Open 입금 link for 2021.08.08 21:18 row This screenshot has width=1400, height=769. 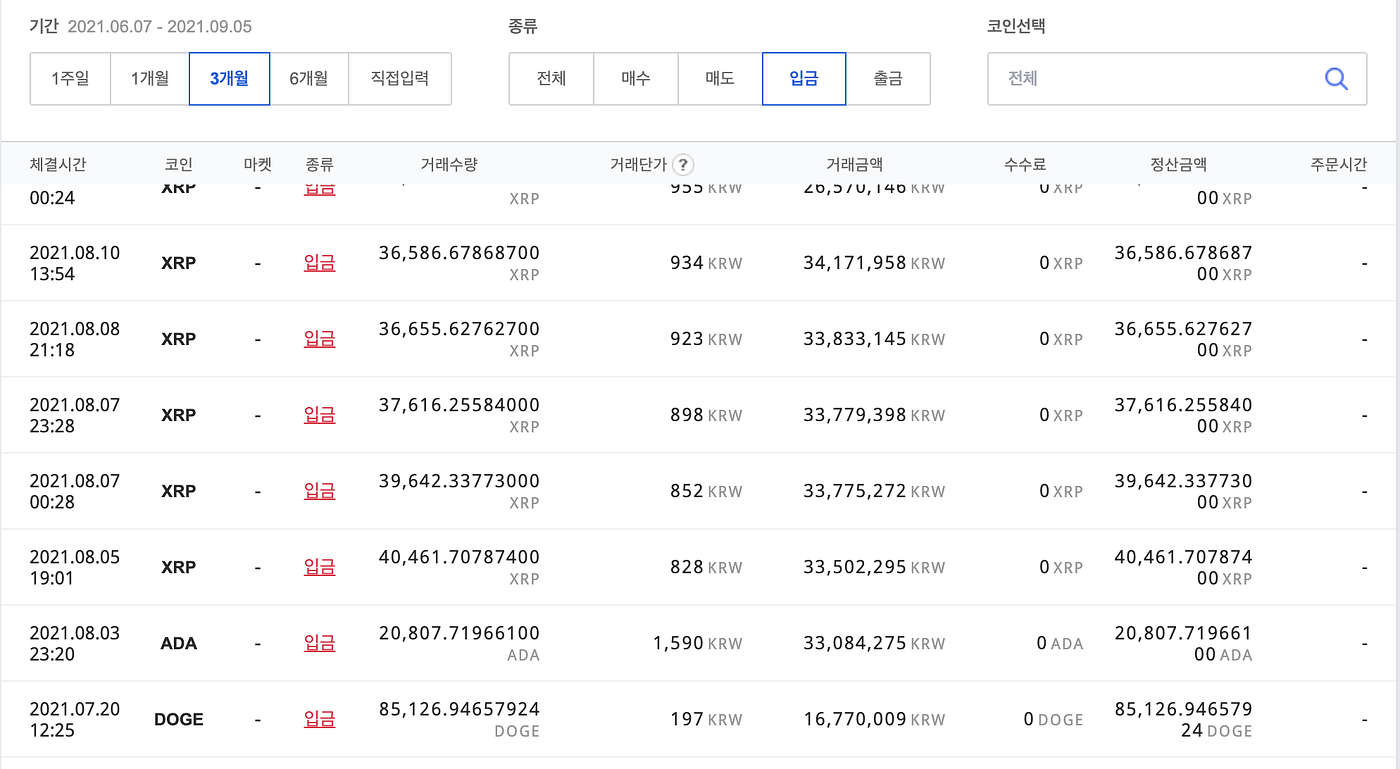[319, 339]
